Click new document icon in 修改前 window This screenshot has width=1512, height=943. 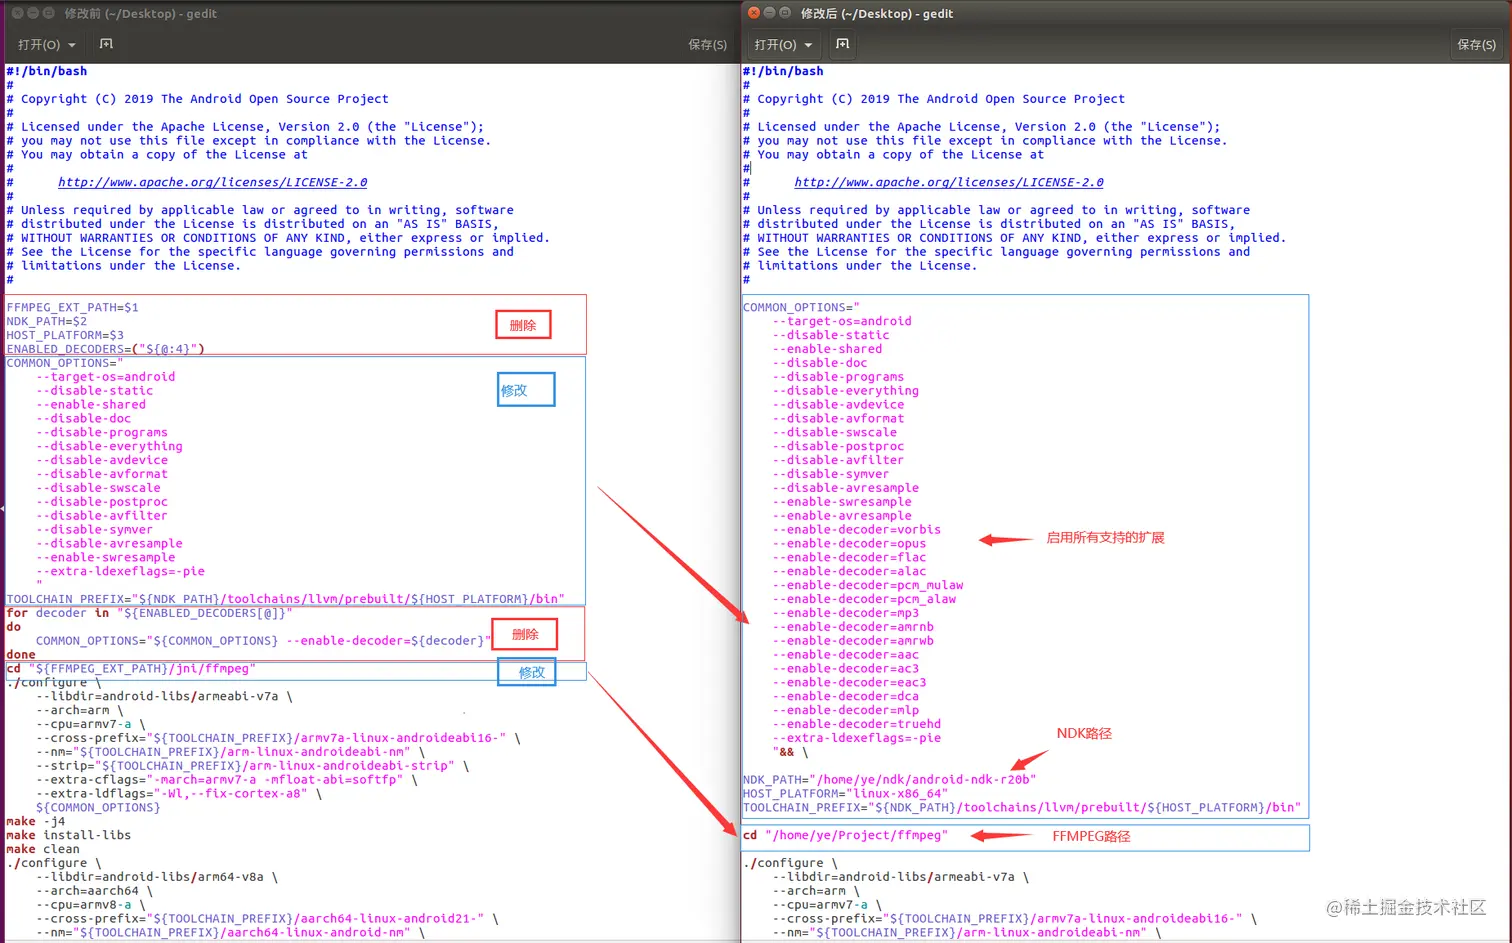pos(106,44)
